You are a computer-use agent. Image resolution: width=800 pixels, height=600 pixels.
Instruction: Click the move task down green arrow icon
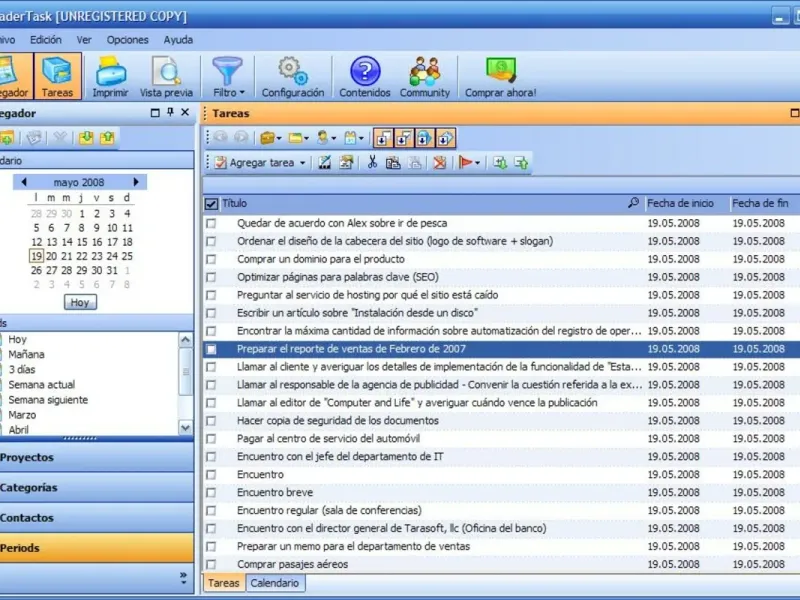[x=500, y=163]
